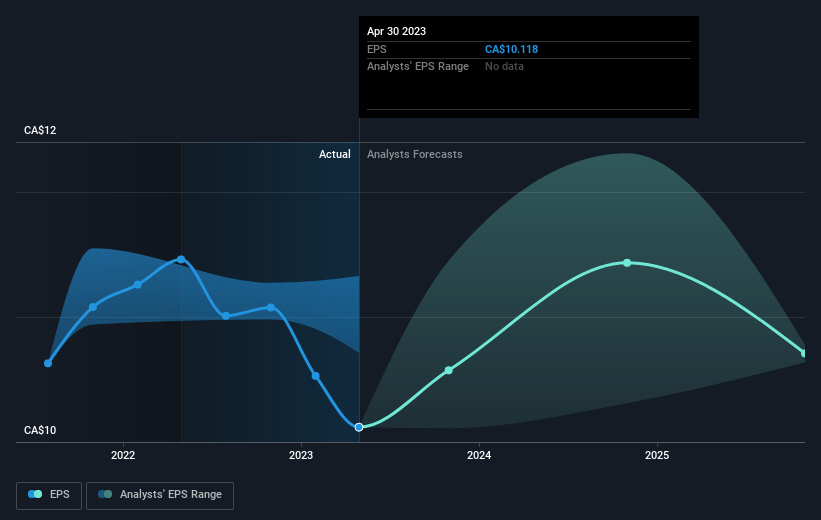
Task: Click the forecast point before 2024
Action: coord(449,370)
